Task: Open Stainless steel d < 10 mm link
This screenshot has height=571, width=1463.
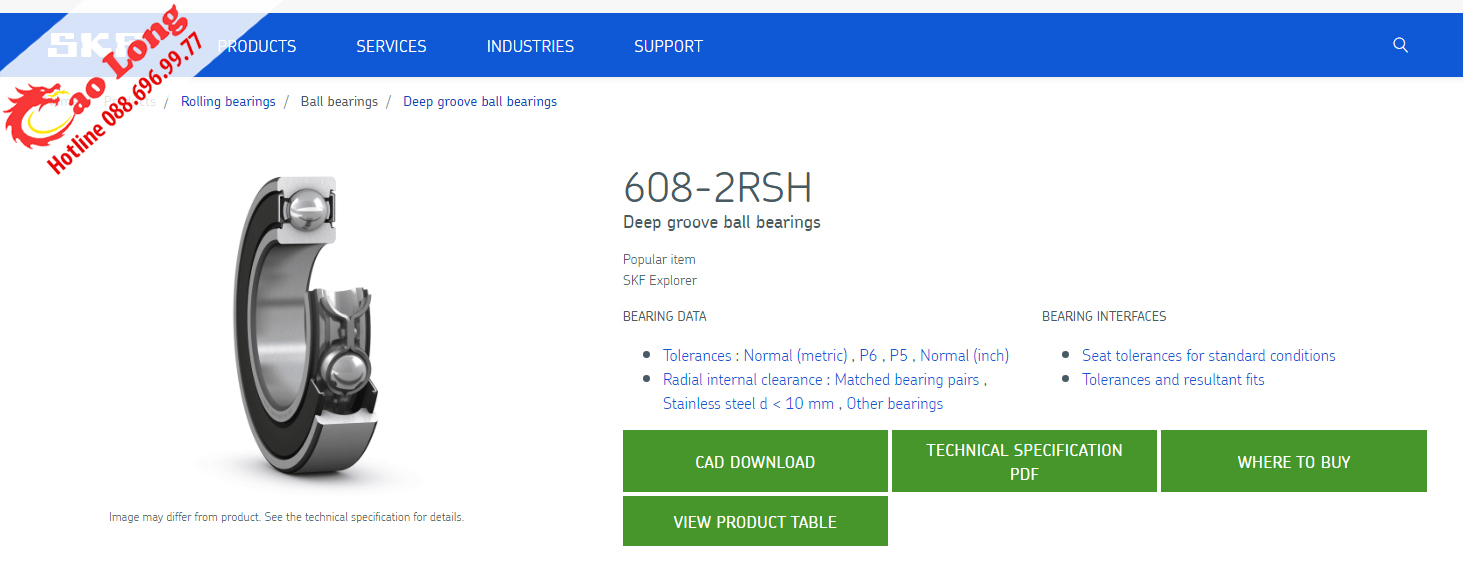Action: 748,404
